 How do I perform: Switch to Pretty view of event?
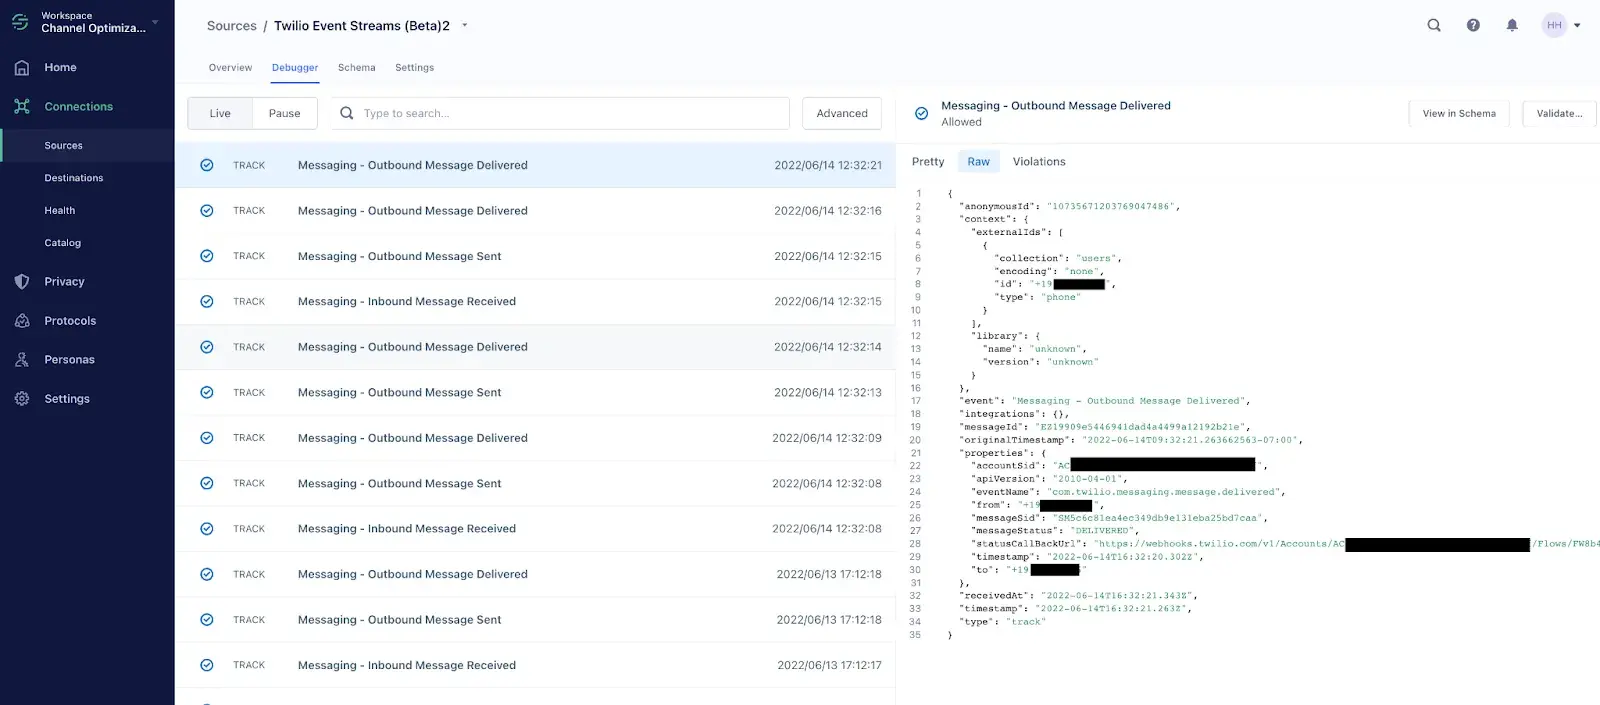click(927, 162)
